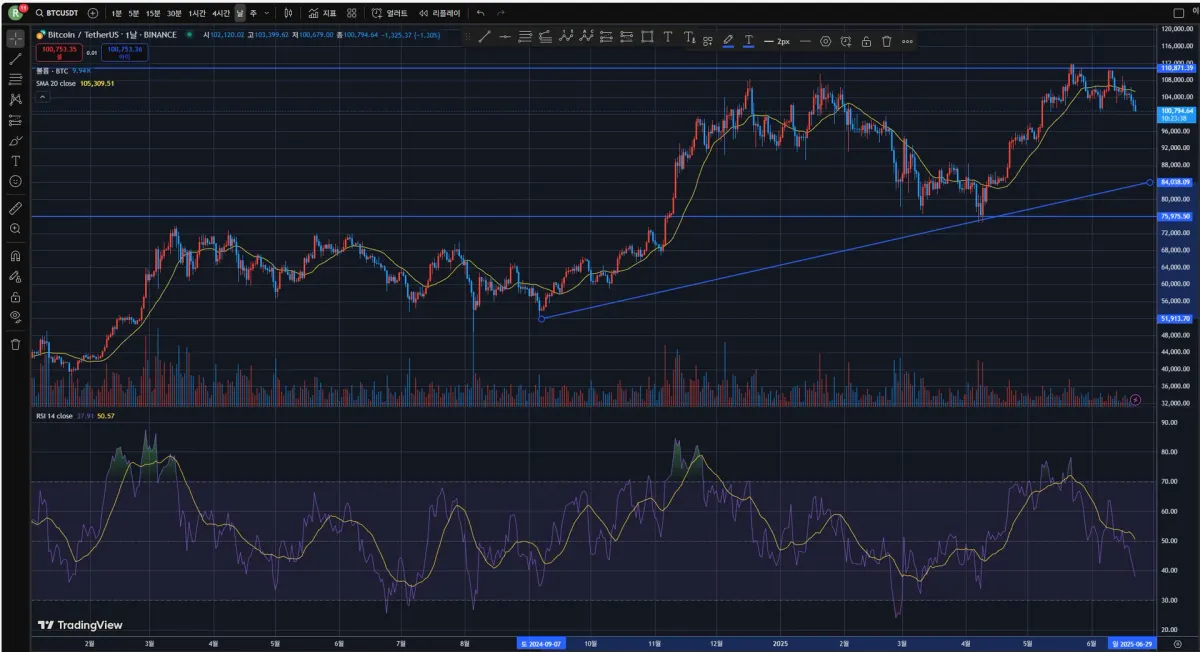Open BTCUSDT symbol search
The height and width of the screenshot is (652, 1200).
(56, 13)
